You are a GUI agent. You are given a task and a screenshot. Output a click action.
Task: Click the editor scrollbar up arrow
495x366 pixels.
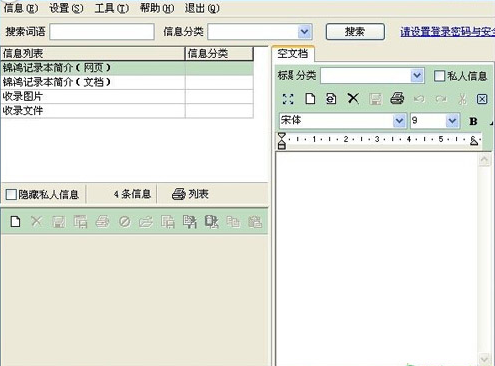(x=484, y=160)
